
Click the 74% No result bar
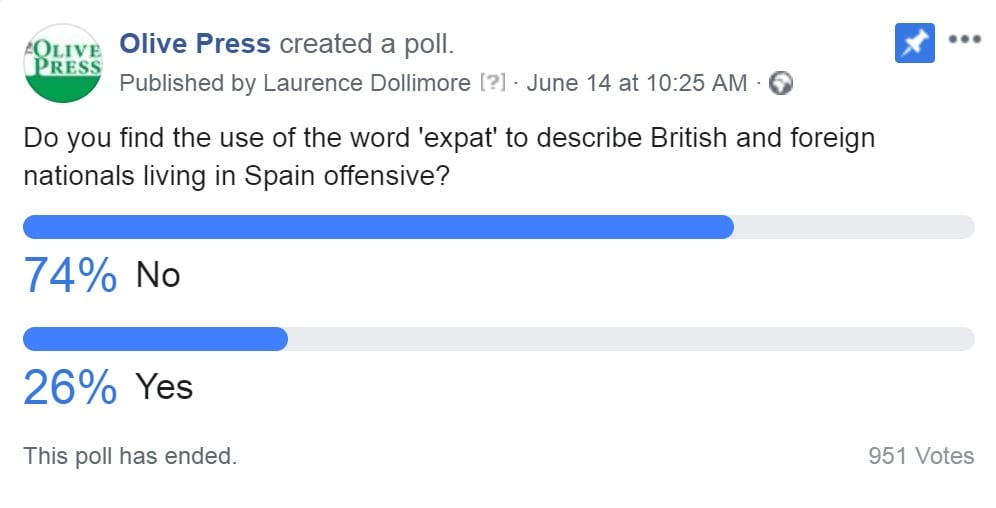(499, 227)
